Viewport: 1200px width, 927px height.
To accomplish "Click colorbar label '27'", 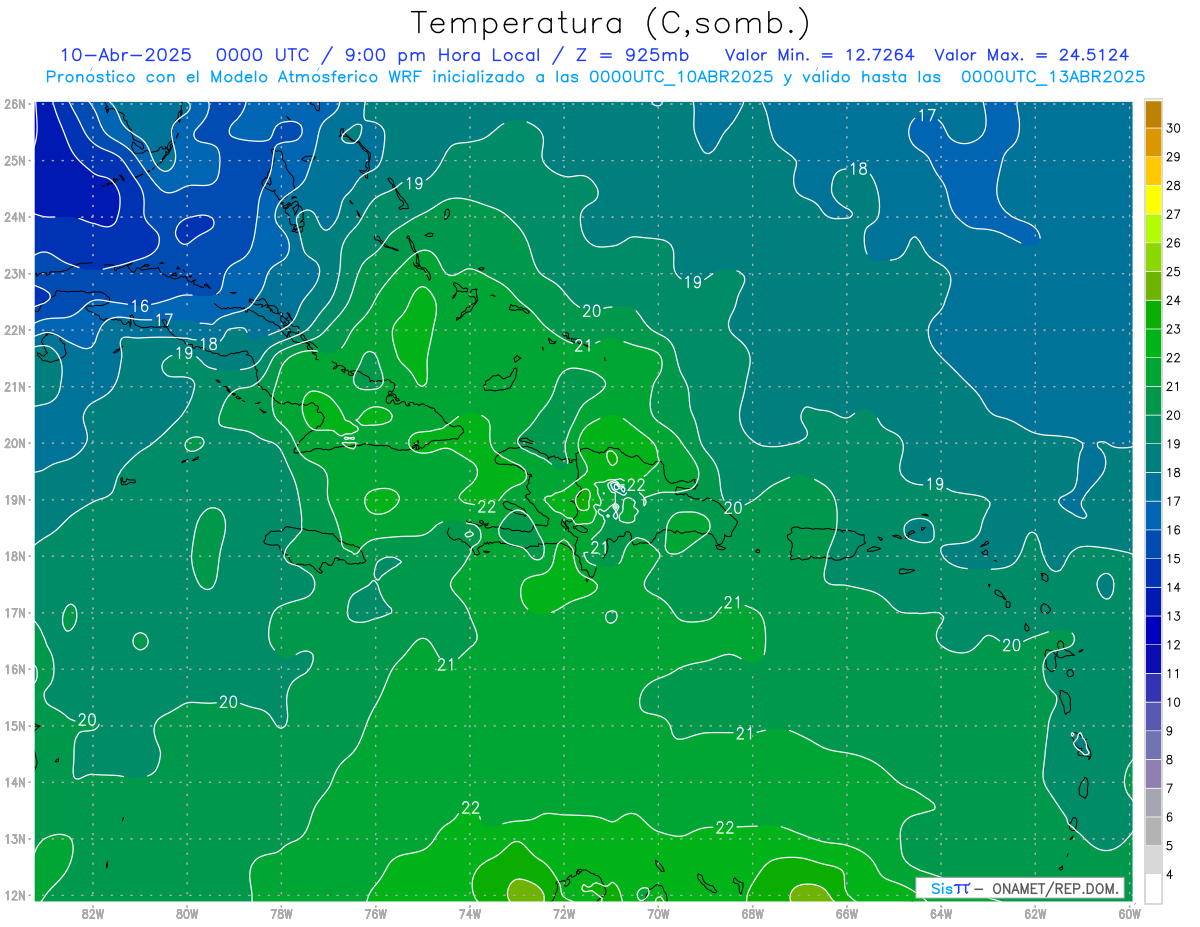I will coord(1174,214).
